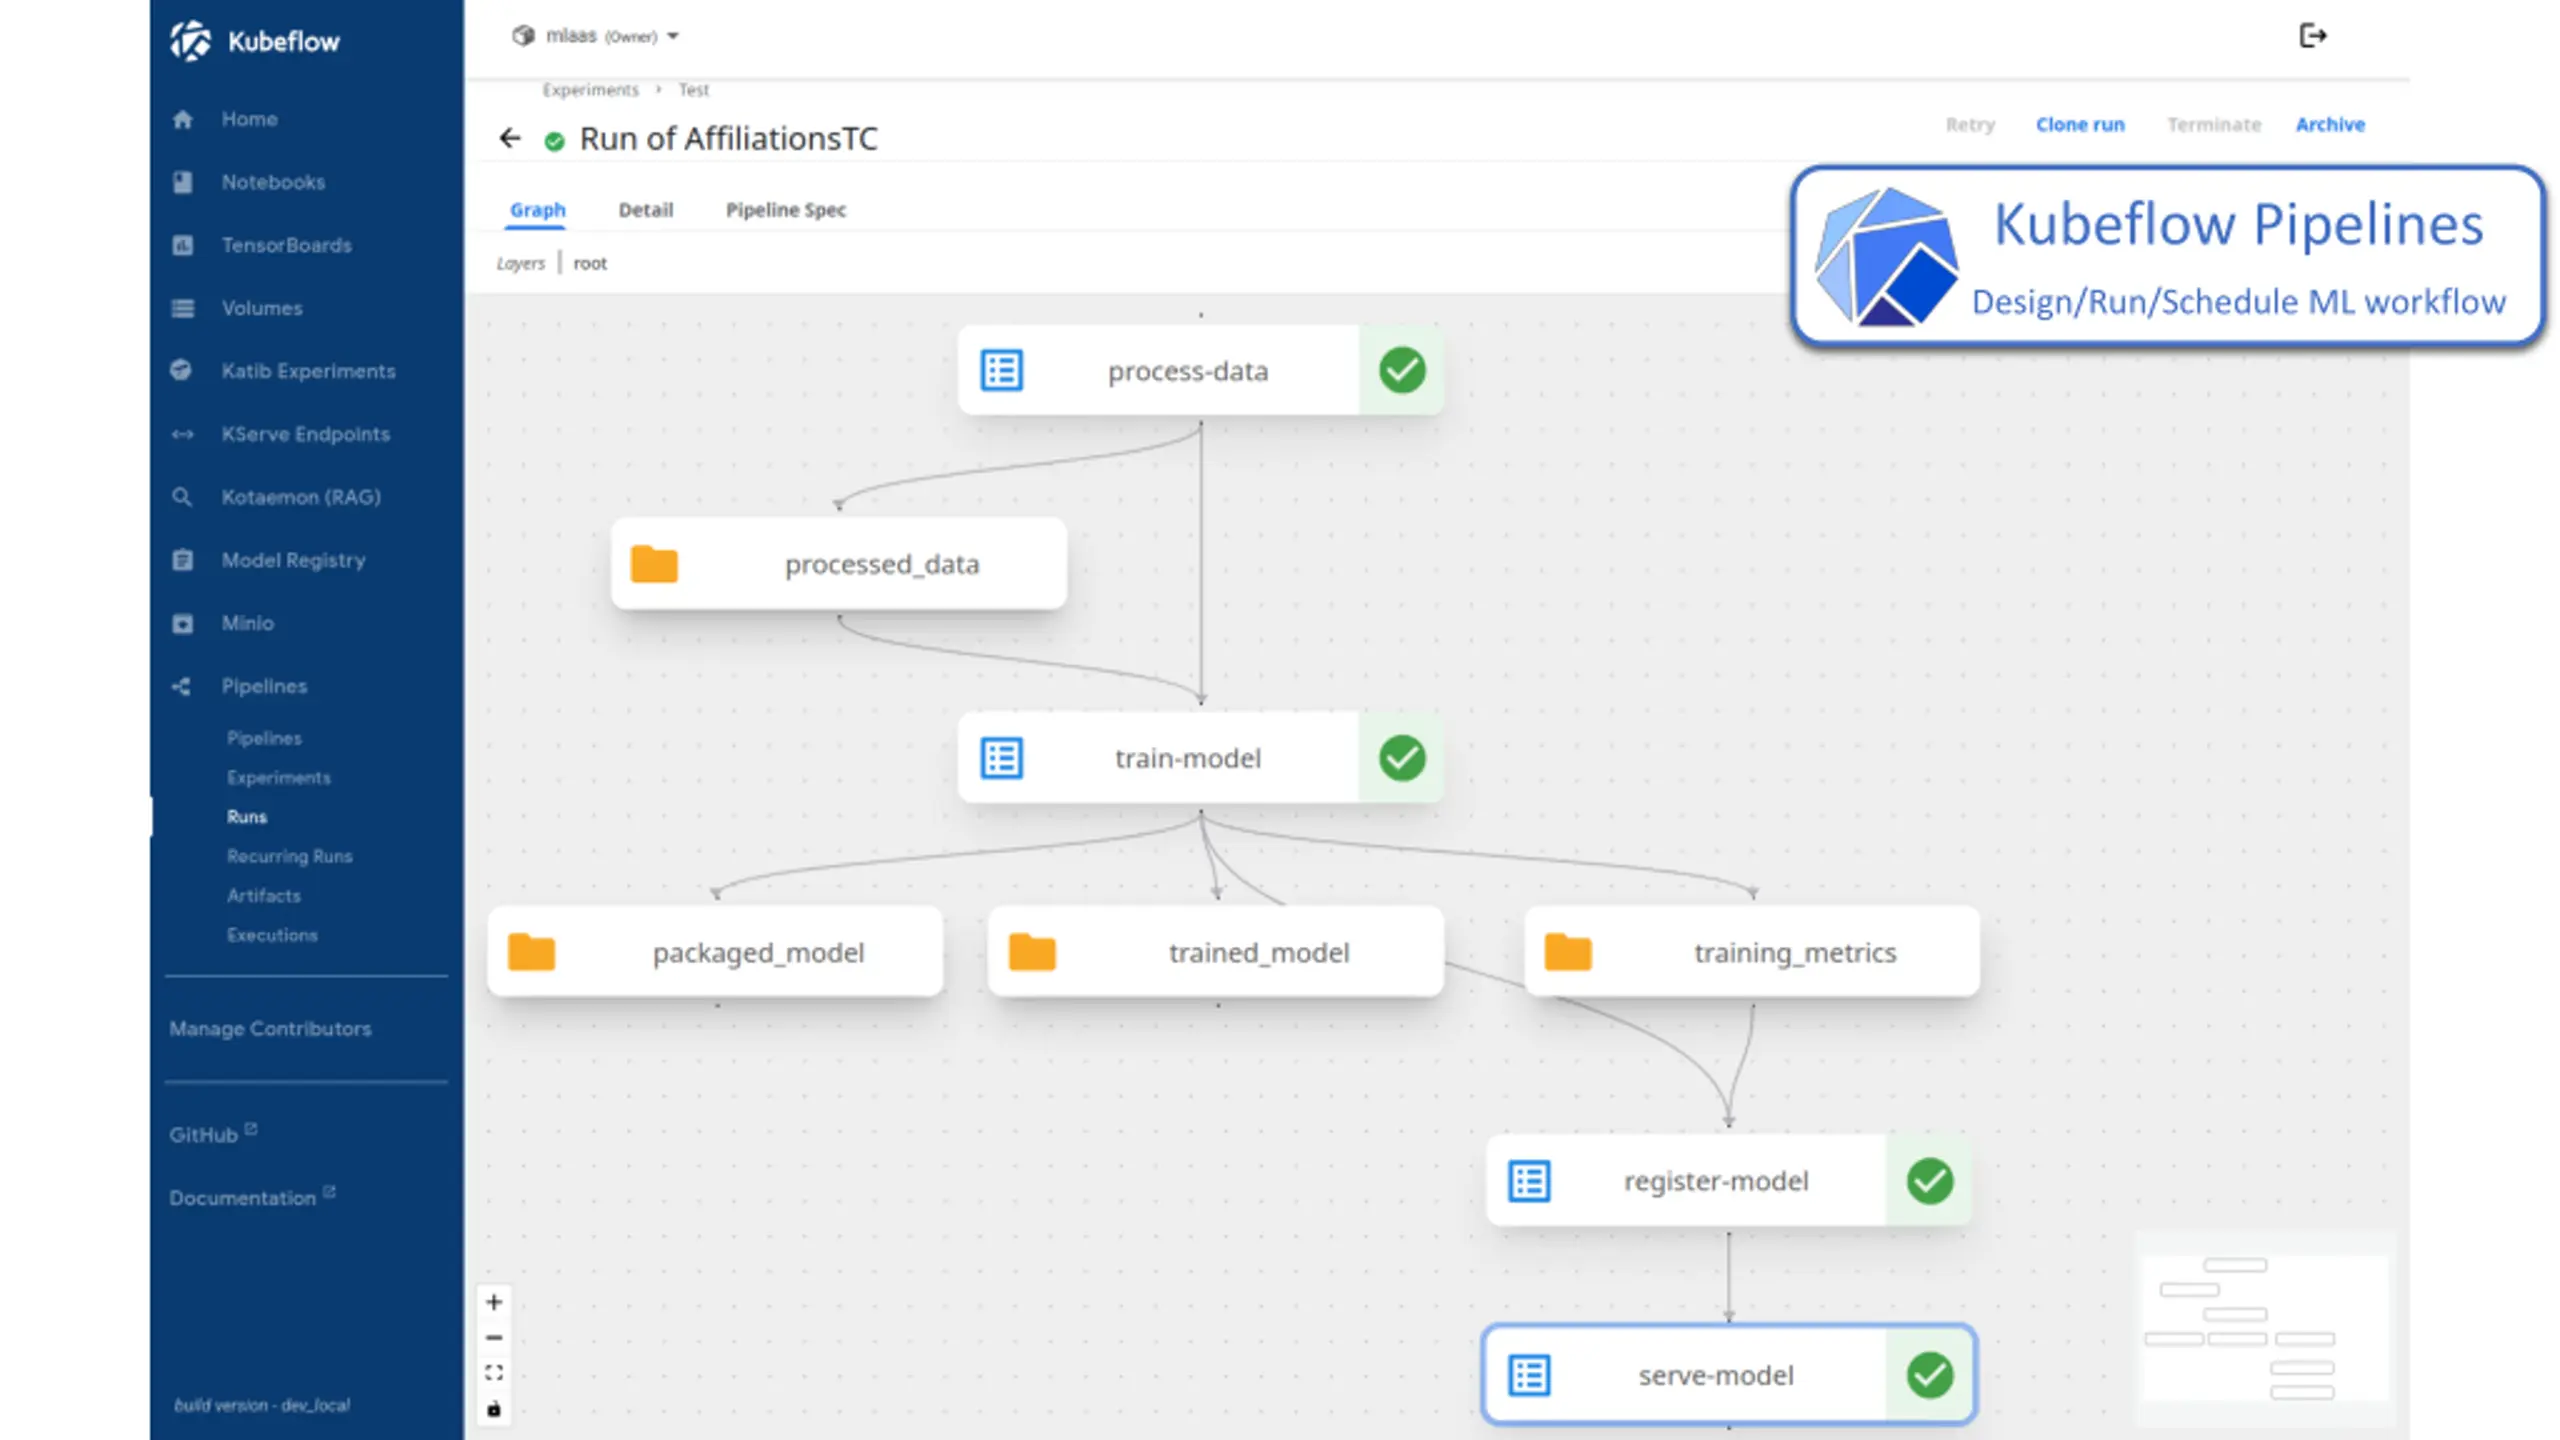This screenshot has height=1440, width=2560.
Task: Open TensorBoards in sidebar
Action: coord(286,245)
